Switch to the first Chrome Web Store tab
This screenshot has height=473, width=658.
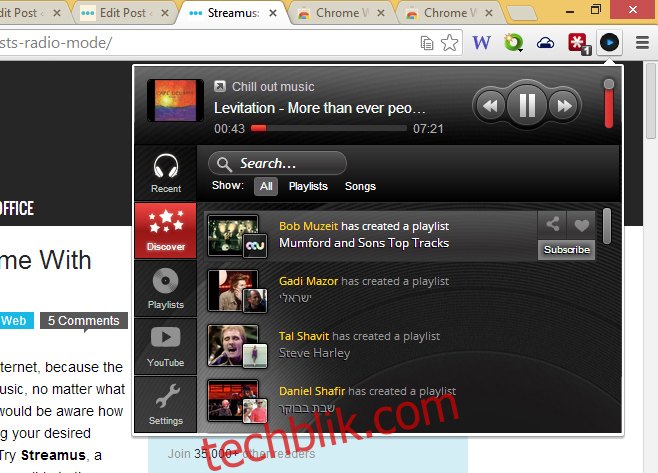click(x=341, y=13)
